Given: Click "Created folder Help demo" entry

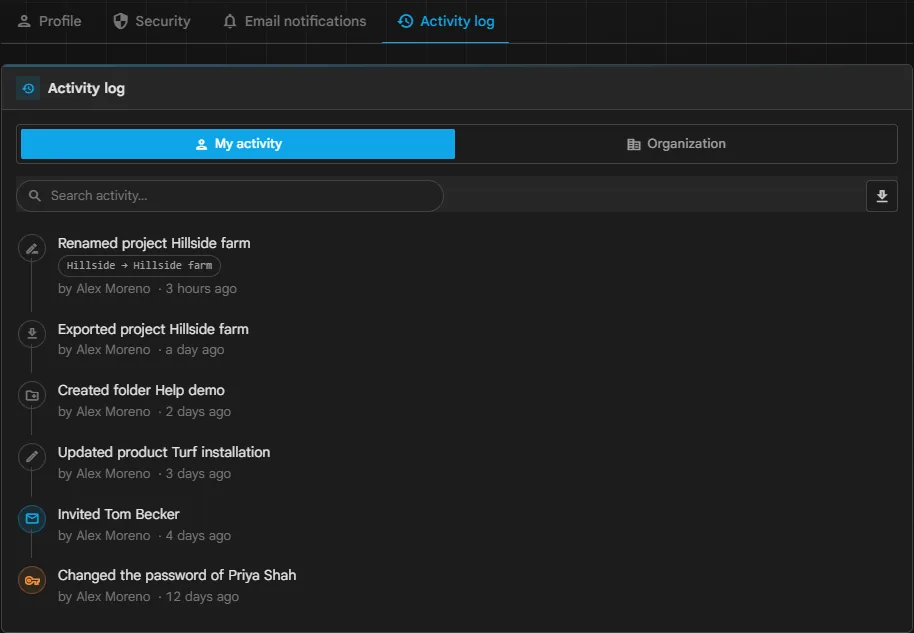Looking at the screenshot, I should [141, 391].
